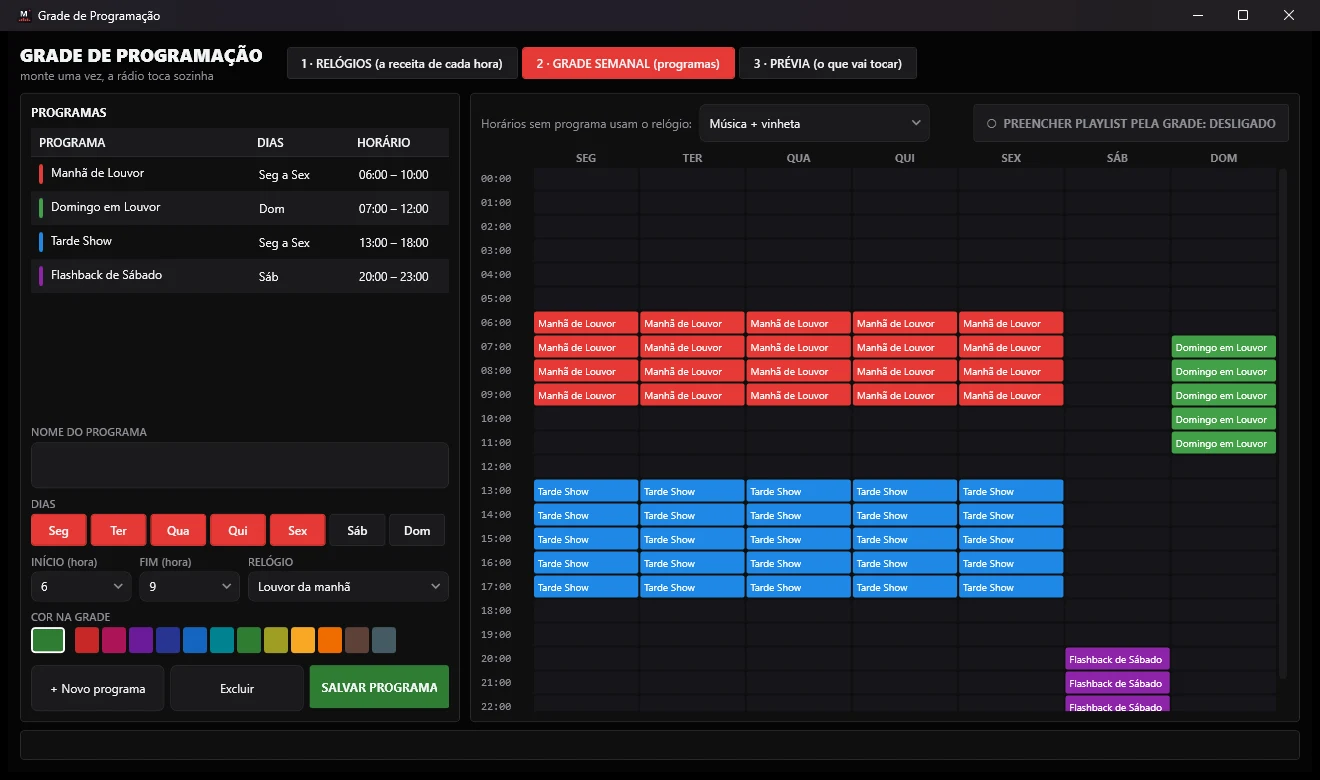
Task: Open the Relógios tab
Action: coord(402,63)
